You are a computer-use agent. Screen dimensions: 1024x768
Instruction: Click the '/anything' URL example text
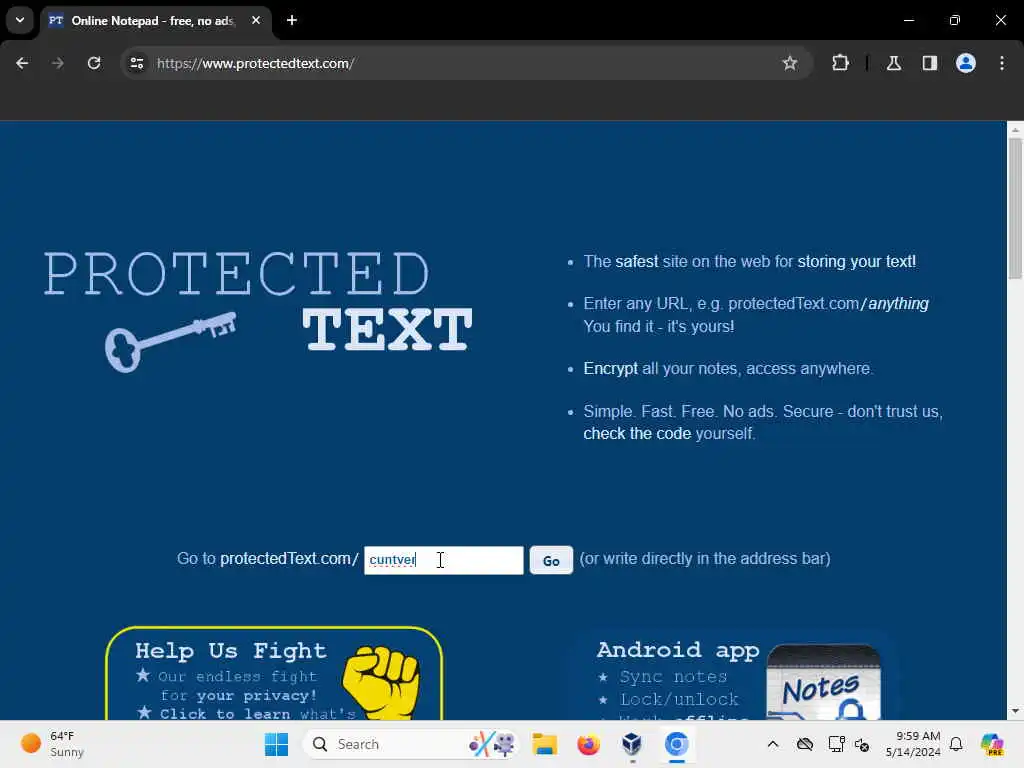(x=895, y=304)
